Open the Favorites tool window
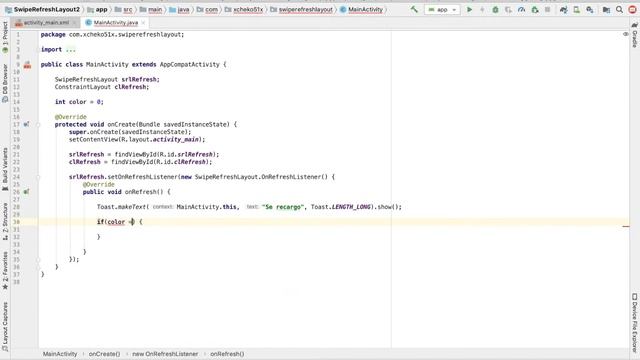640x360 pixels. click(5, 270)
